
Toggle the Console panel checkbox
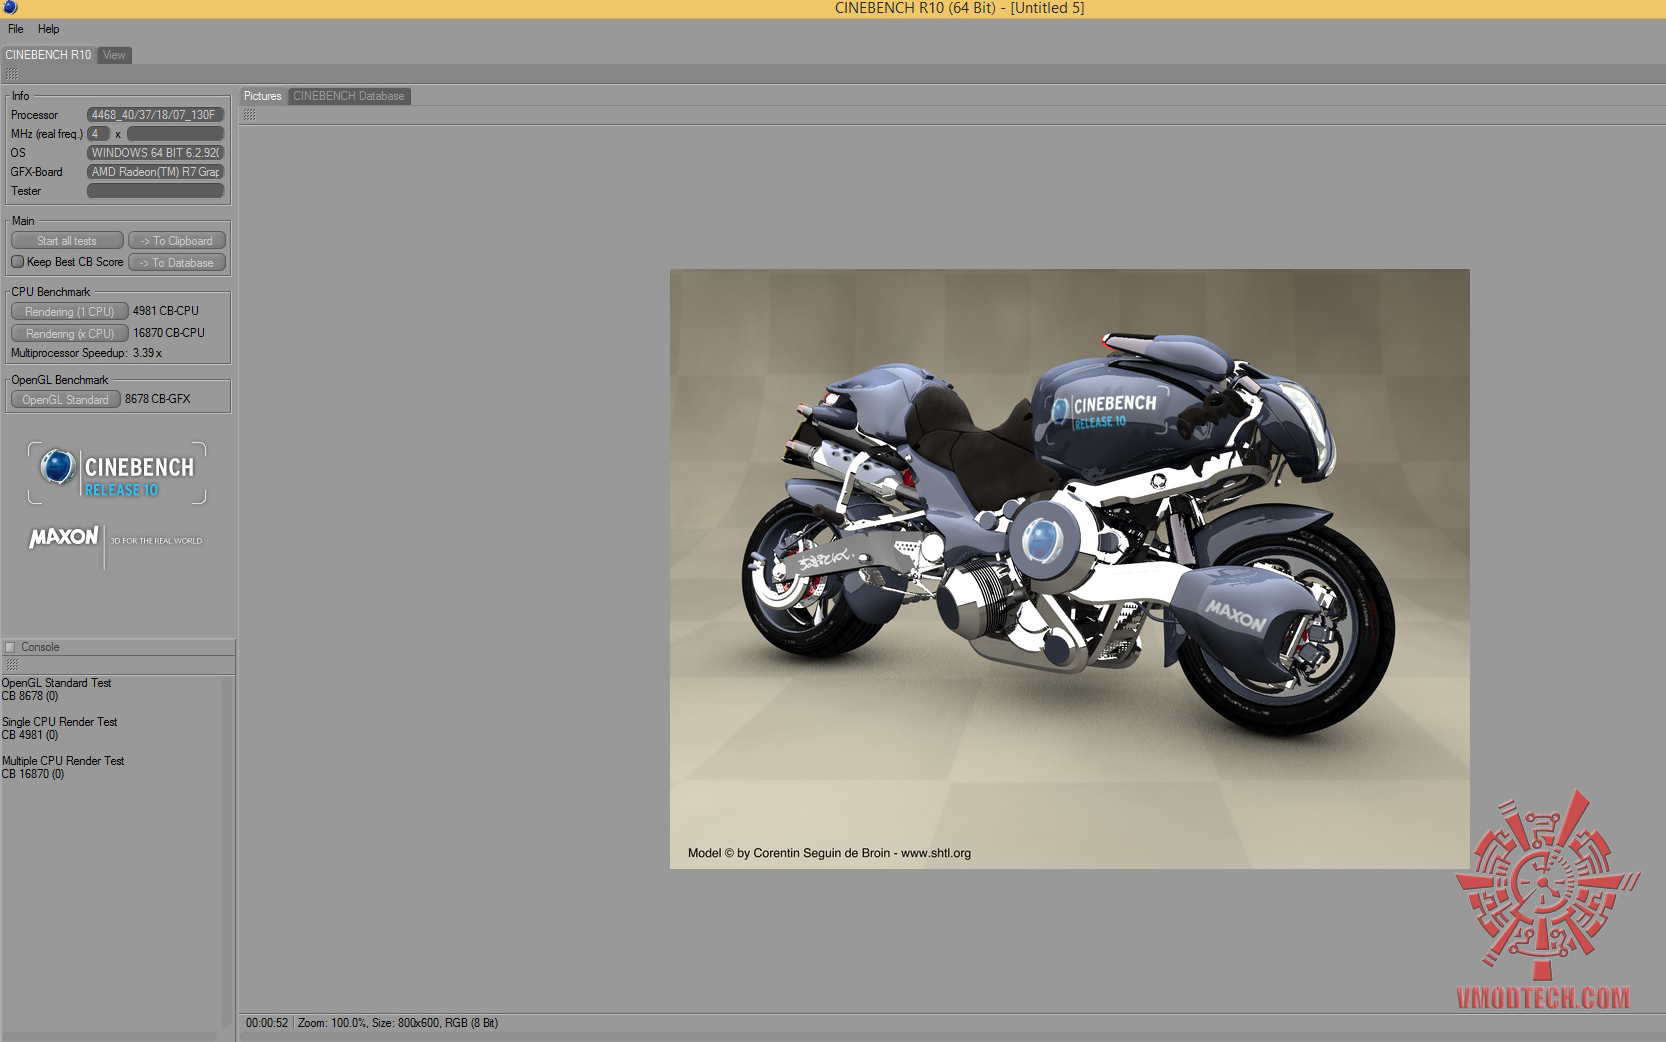click(x=10, y=647)
